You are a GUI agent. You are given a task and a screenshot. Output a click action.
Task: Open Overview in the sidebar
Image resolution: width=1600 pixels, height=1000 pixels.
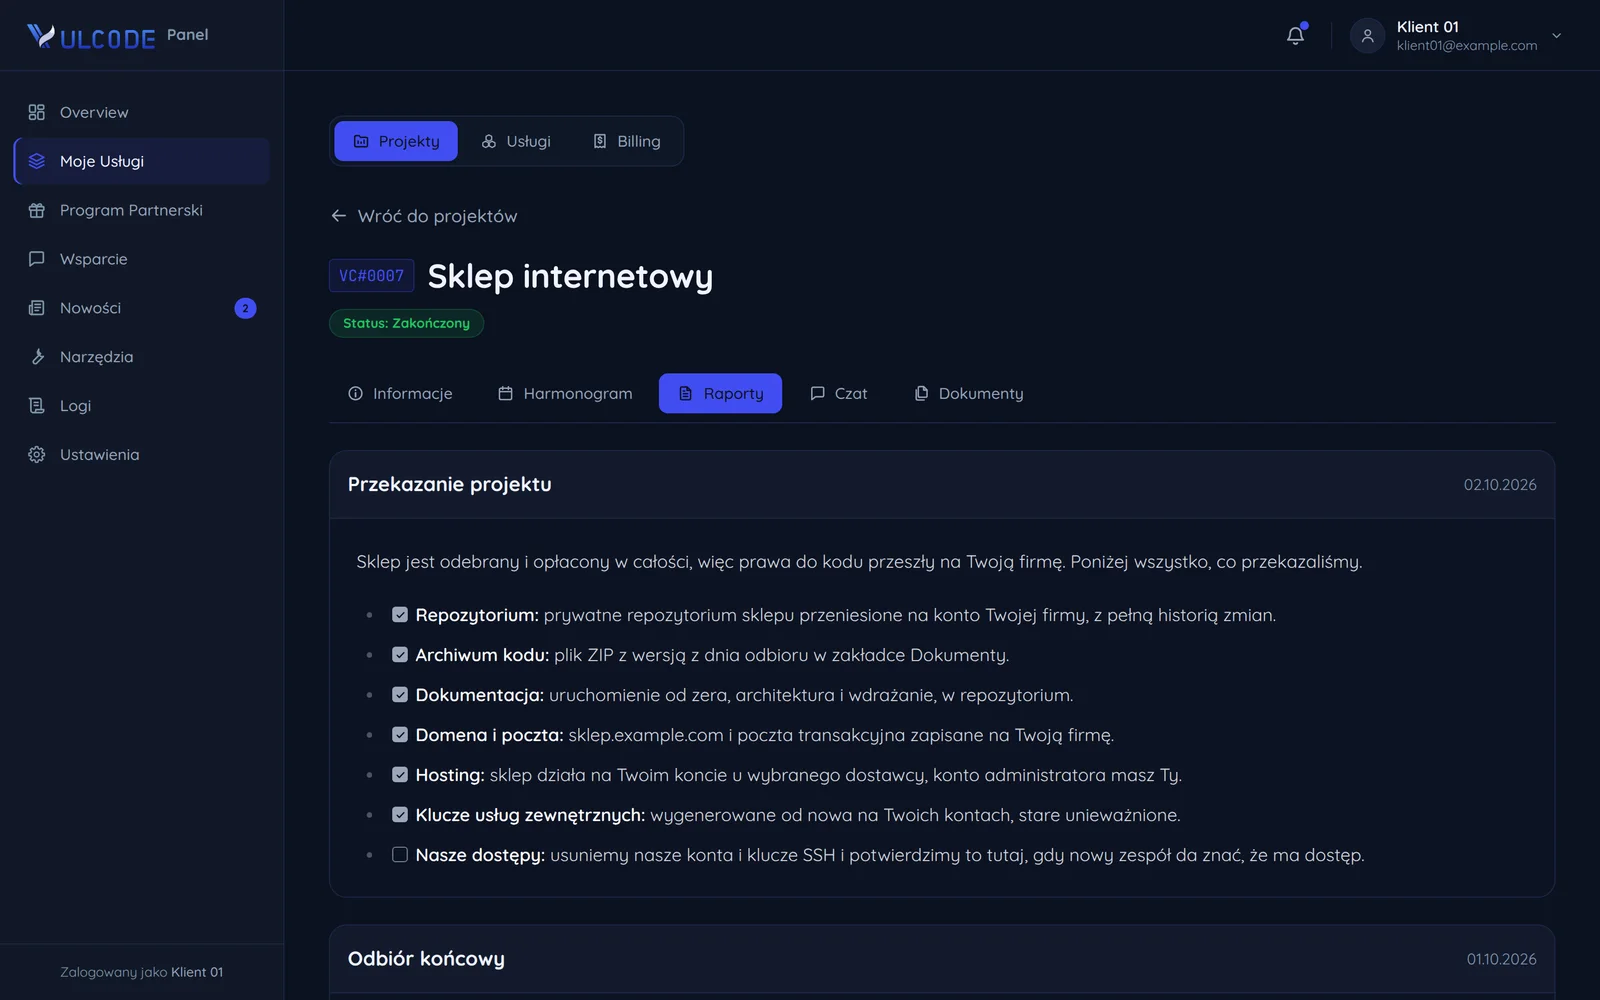[142, 112]
